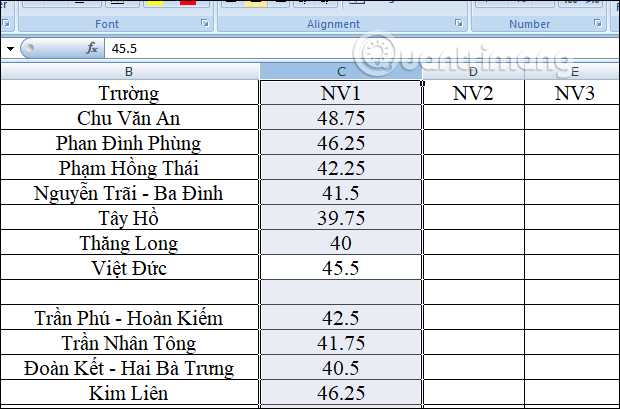620x409 pixels.
Task: Click the NV3 header cell
Action: pyautogui.click(x=572, y=93)
